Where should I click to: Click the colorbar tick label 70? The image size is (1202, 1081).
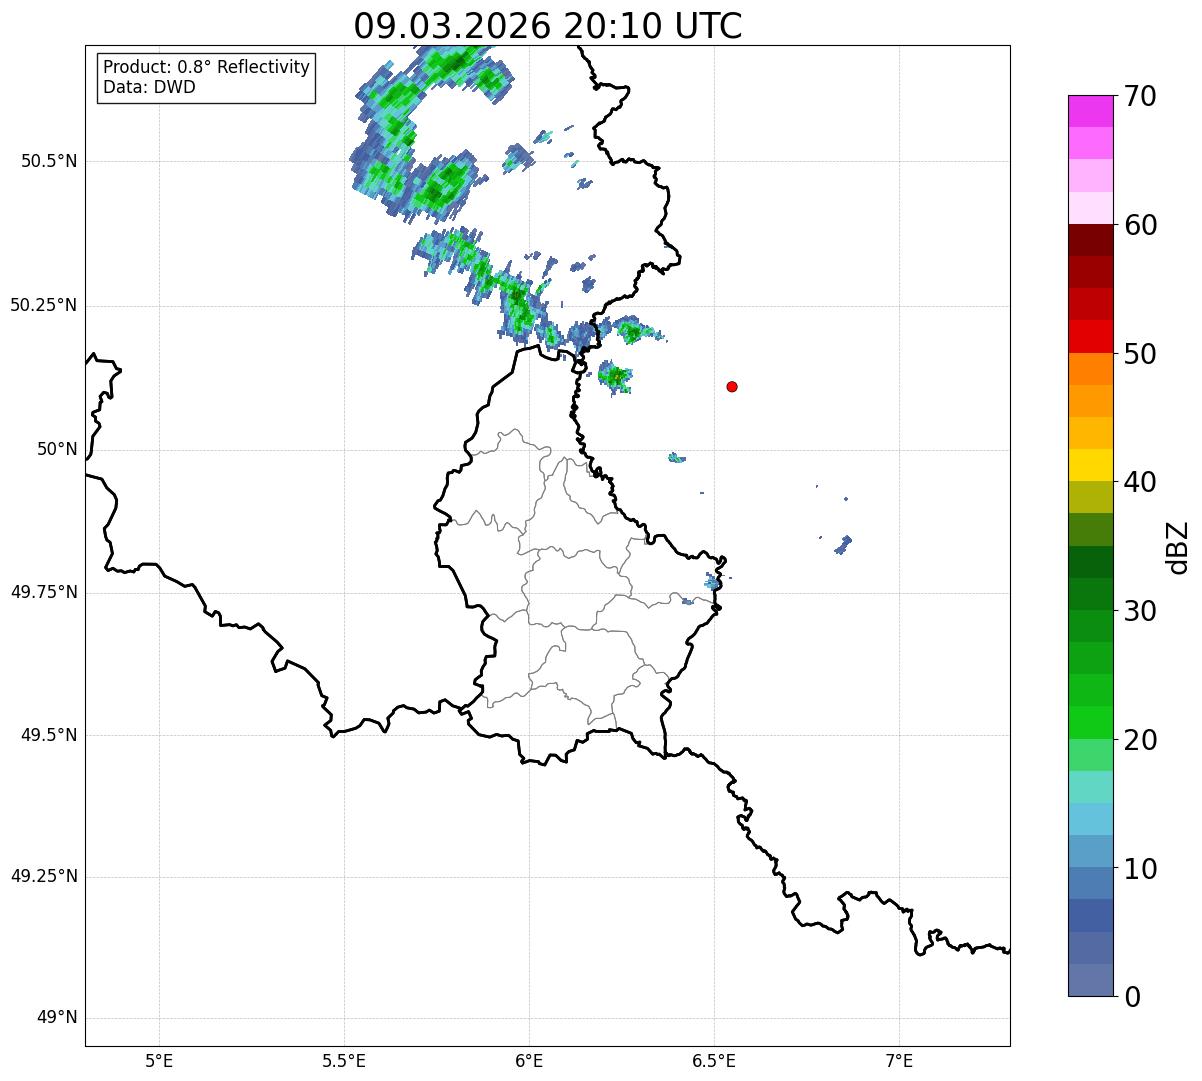coord(1140,96)
